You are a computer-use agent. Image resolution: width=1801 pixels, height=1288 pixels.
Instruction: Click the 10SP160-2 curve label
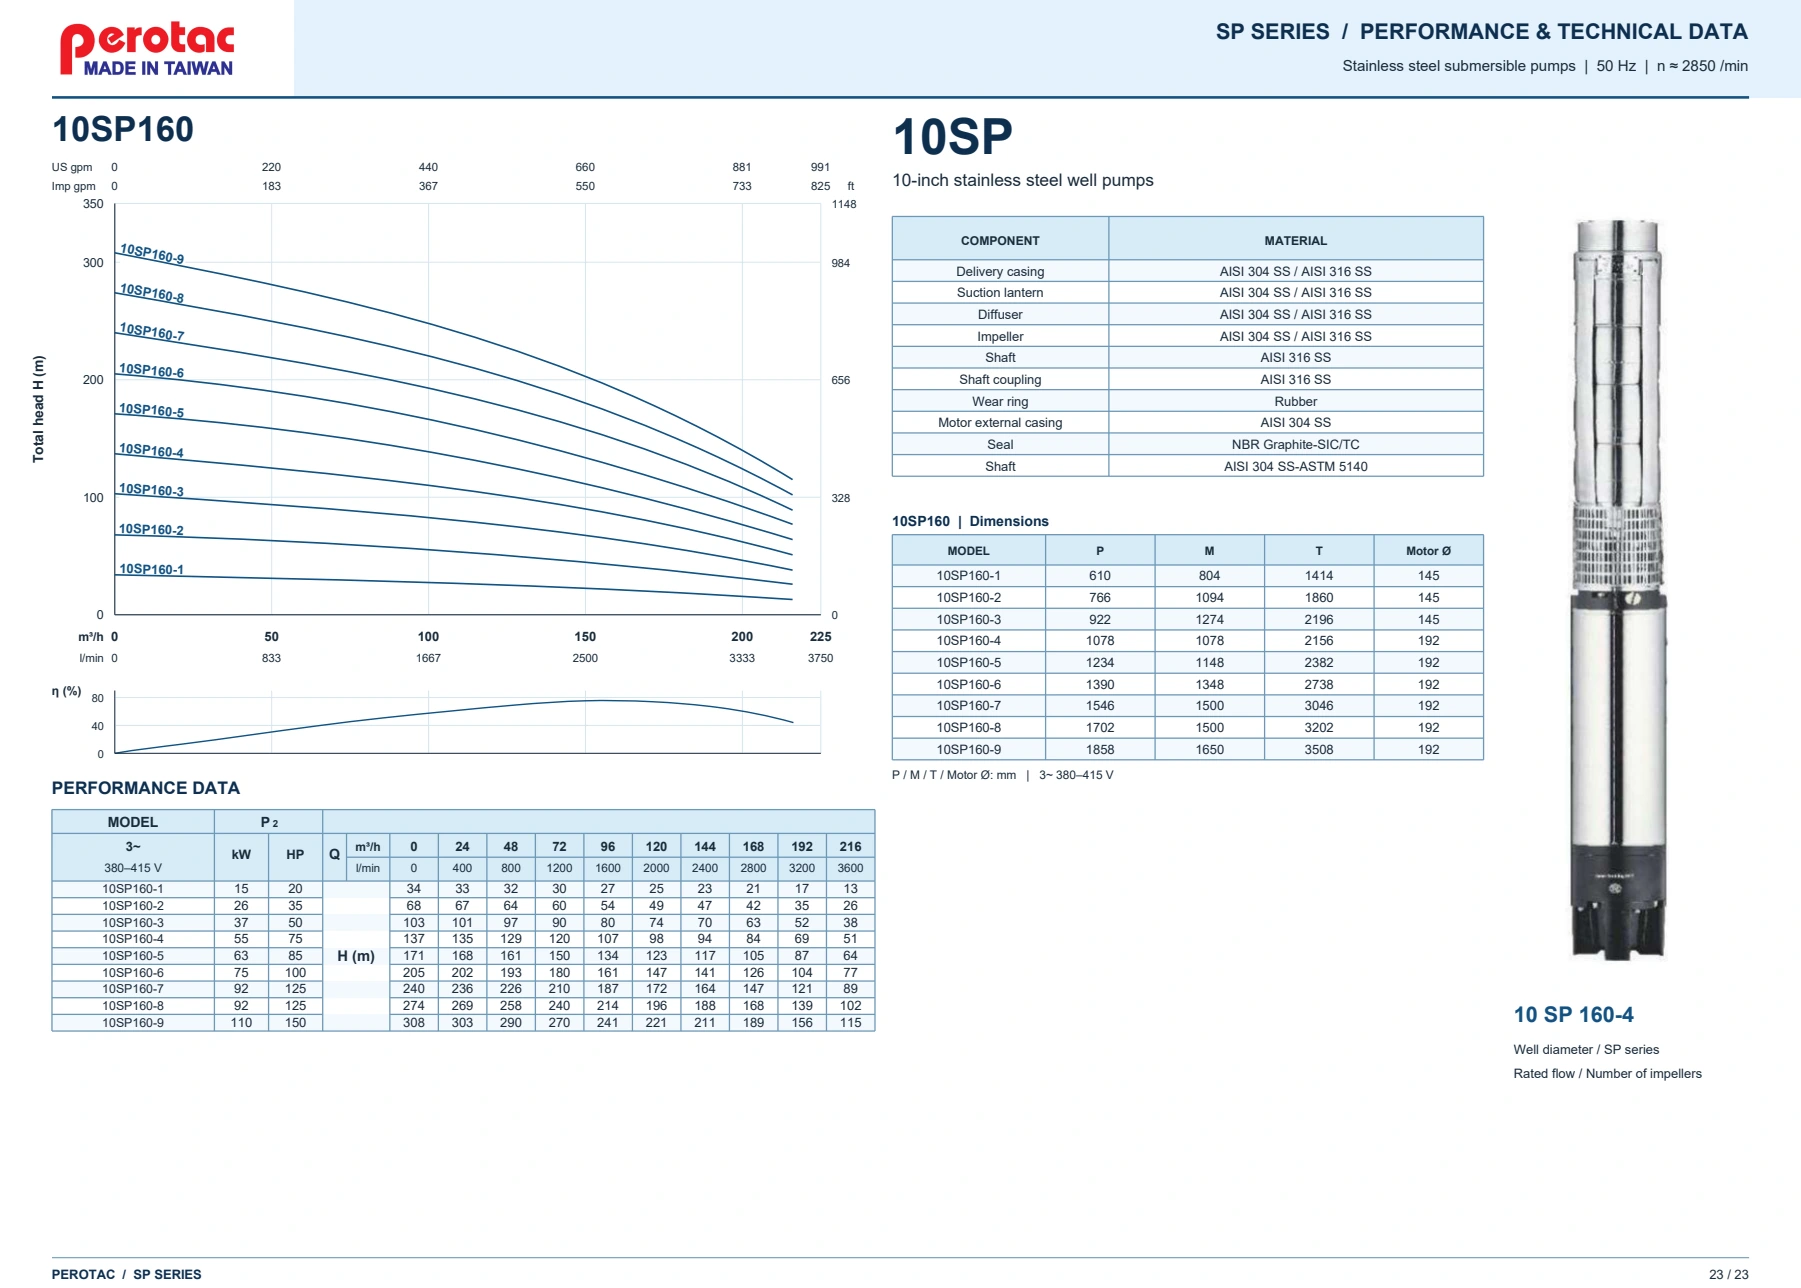pos(152,529)
